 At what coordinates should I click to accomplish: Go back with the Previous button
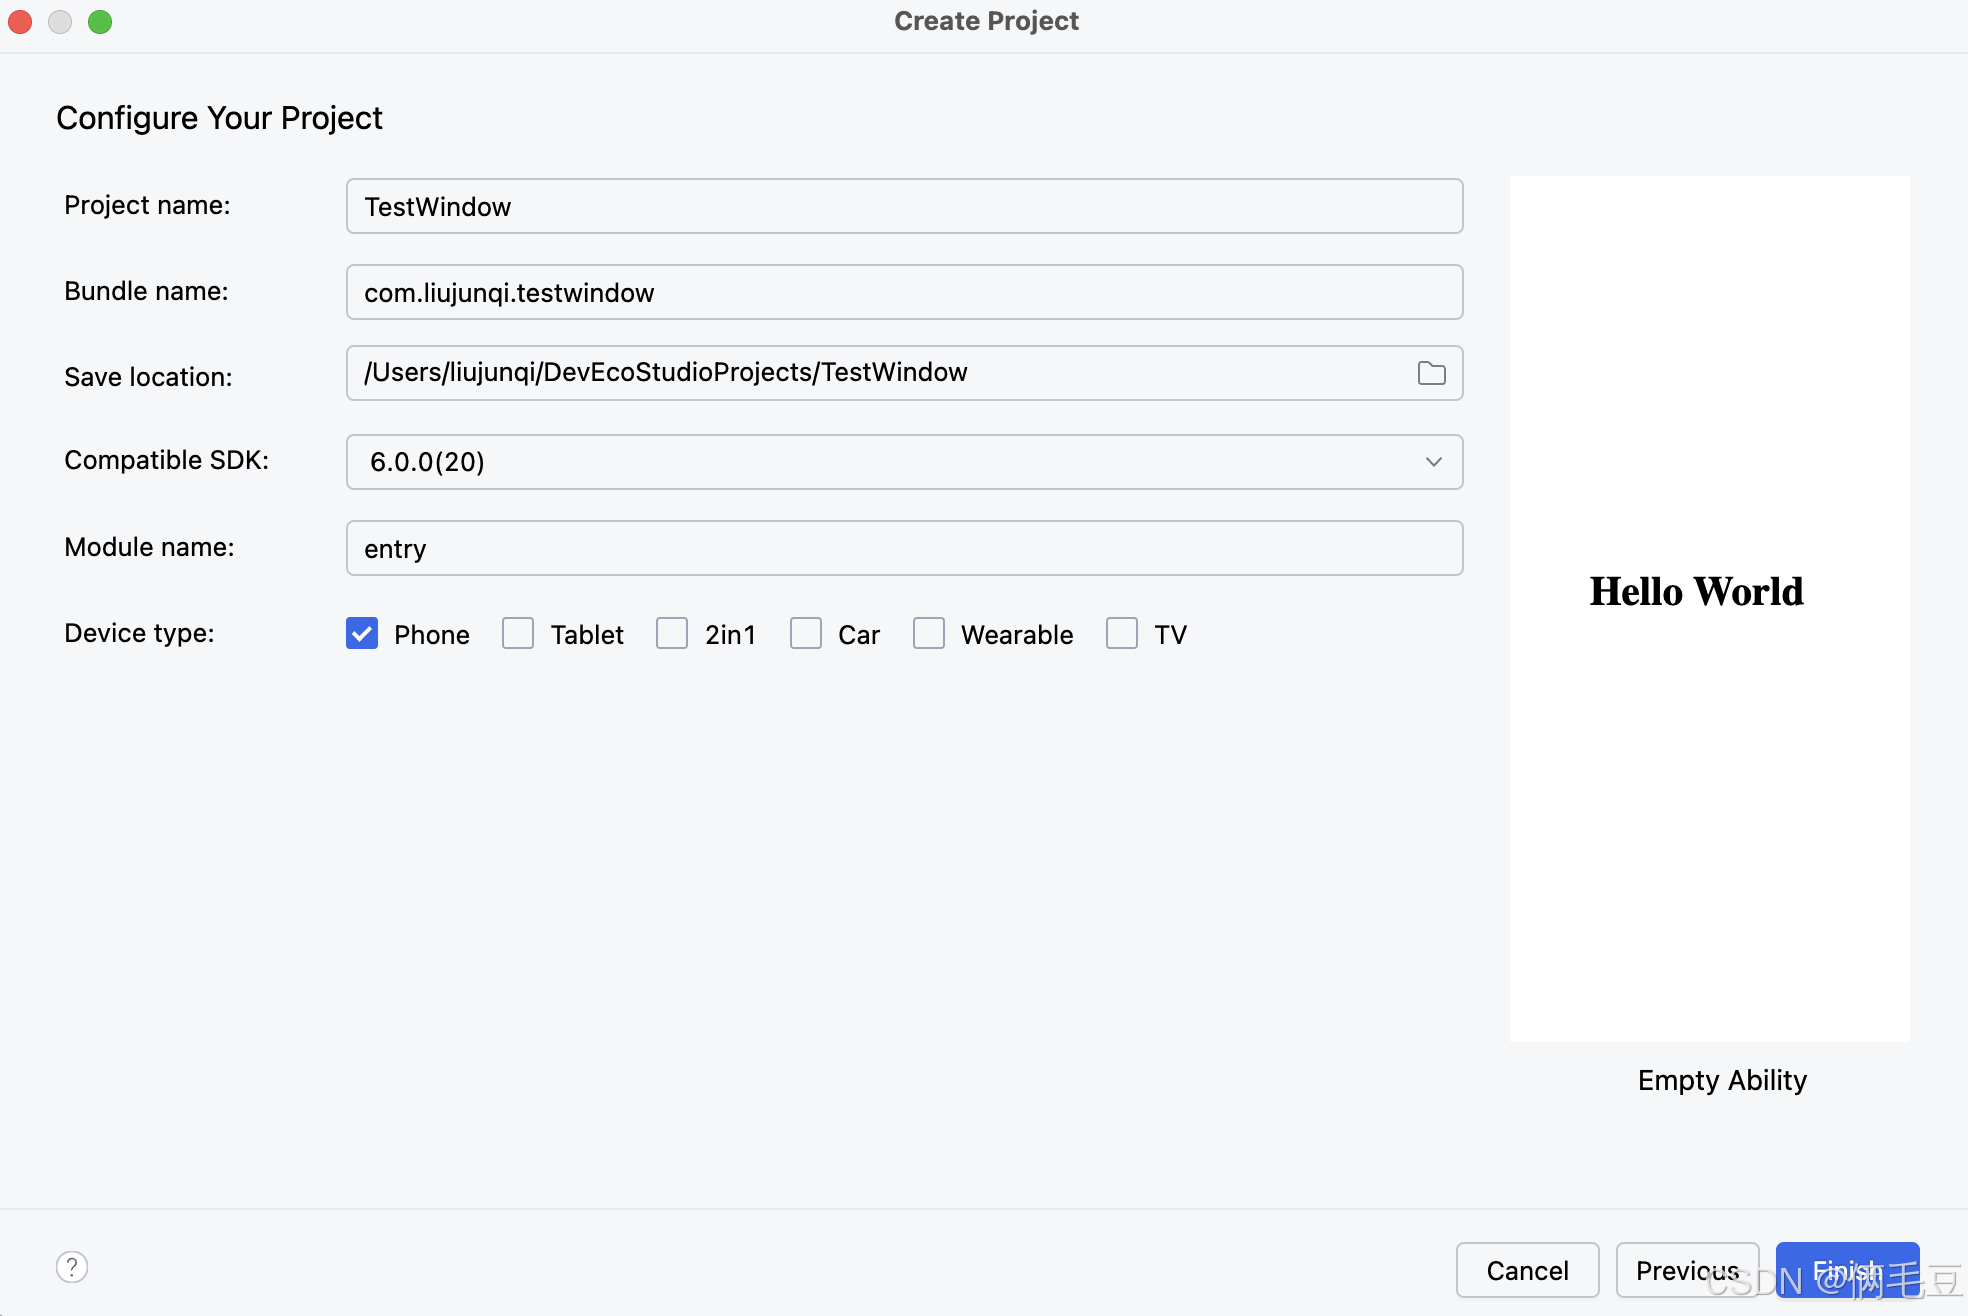pyautogui.click(x=1687, y=1270)
